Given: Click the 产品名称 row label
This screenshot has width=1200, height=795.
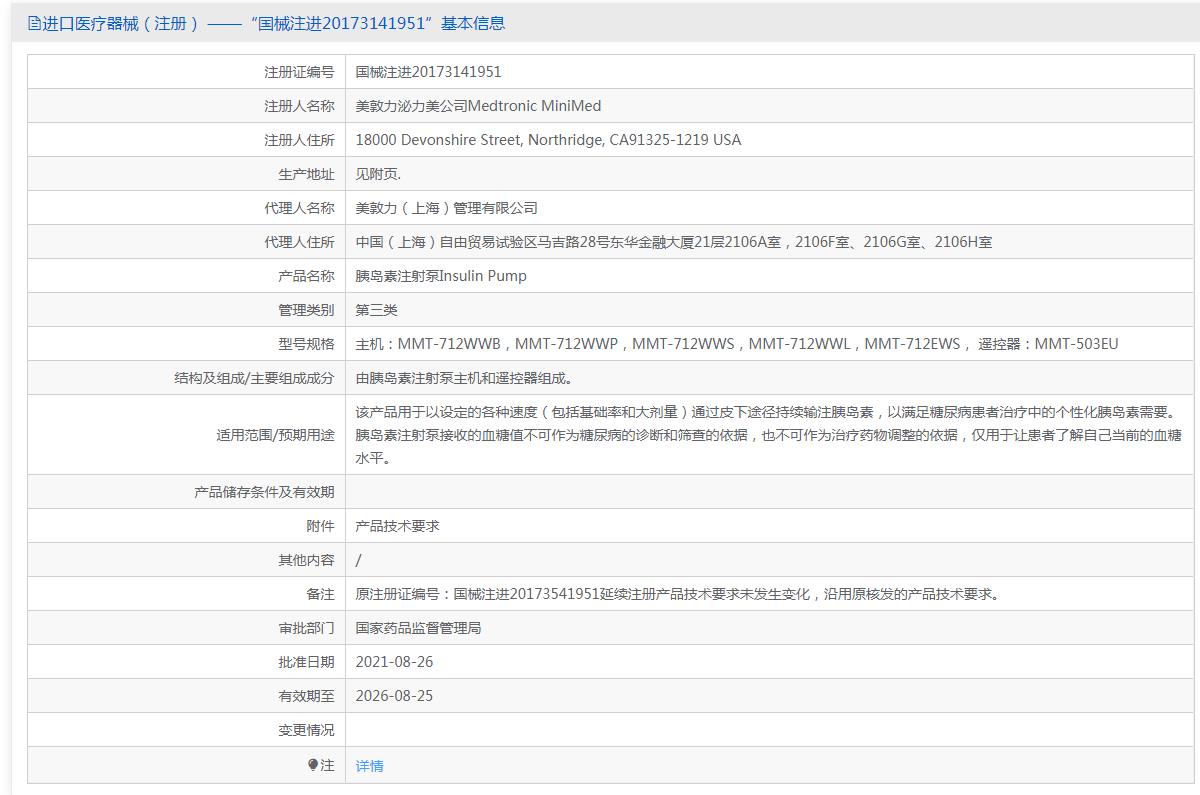Looking at the screenshot, I should [x=306, y=276].
